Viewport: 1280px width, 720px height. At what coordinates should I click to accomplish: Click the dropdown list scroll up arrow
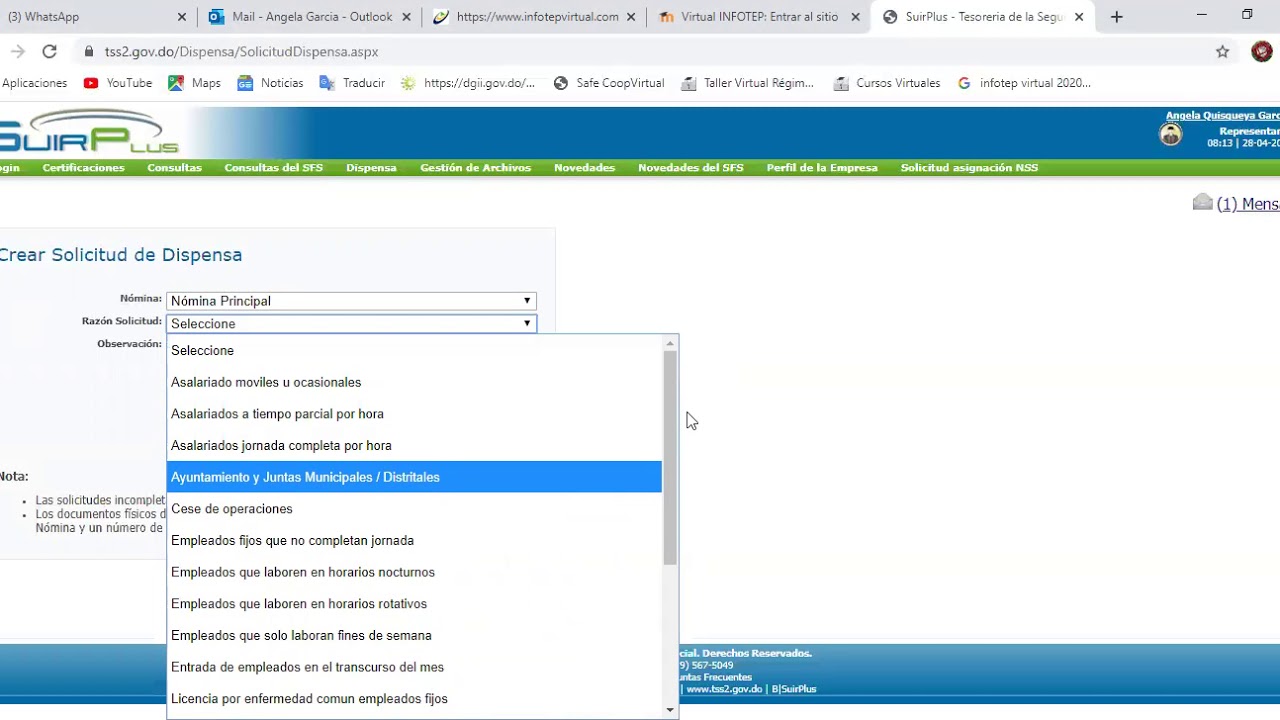click(670, 344)
